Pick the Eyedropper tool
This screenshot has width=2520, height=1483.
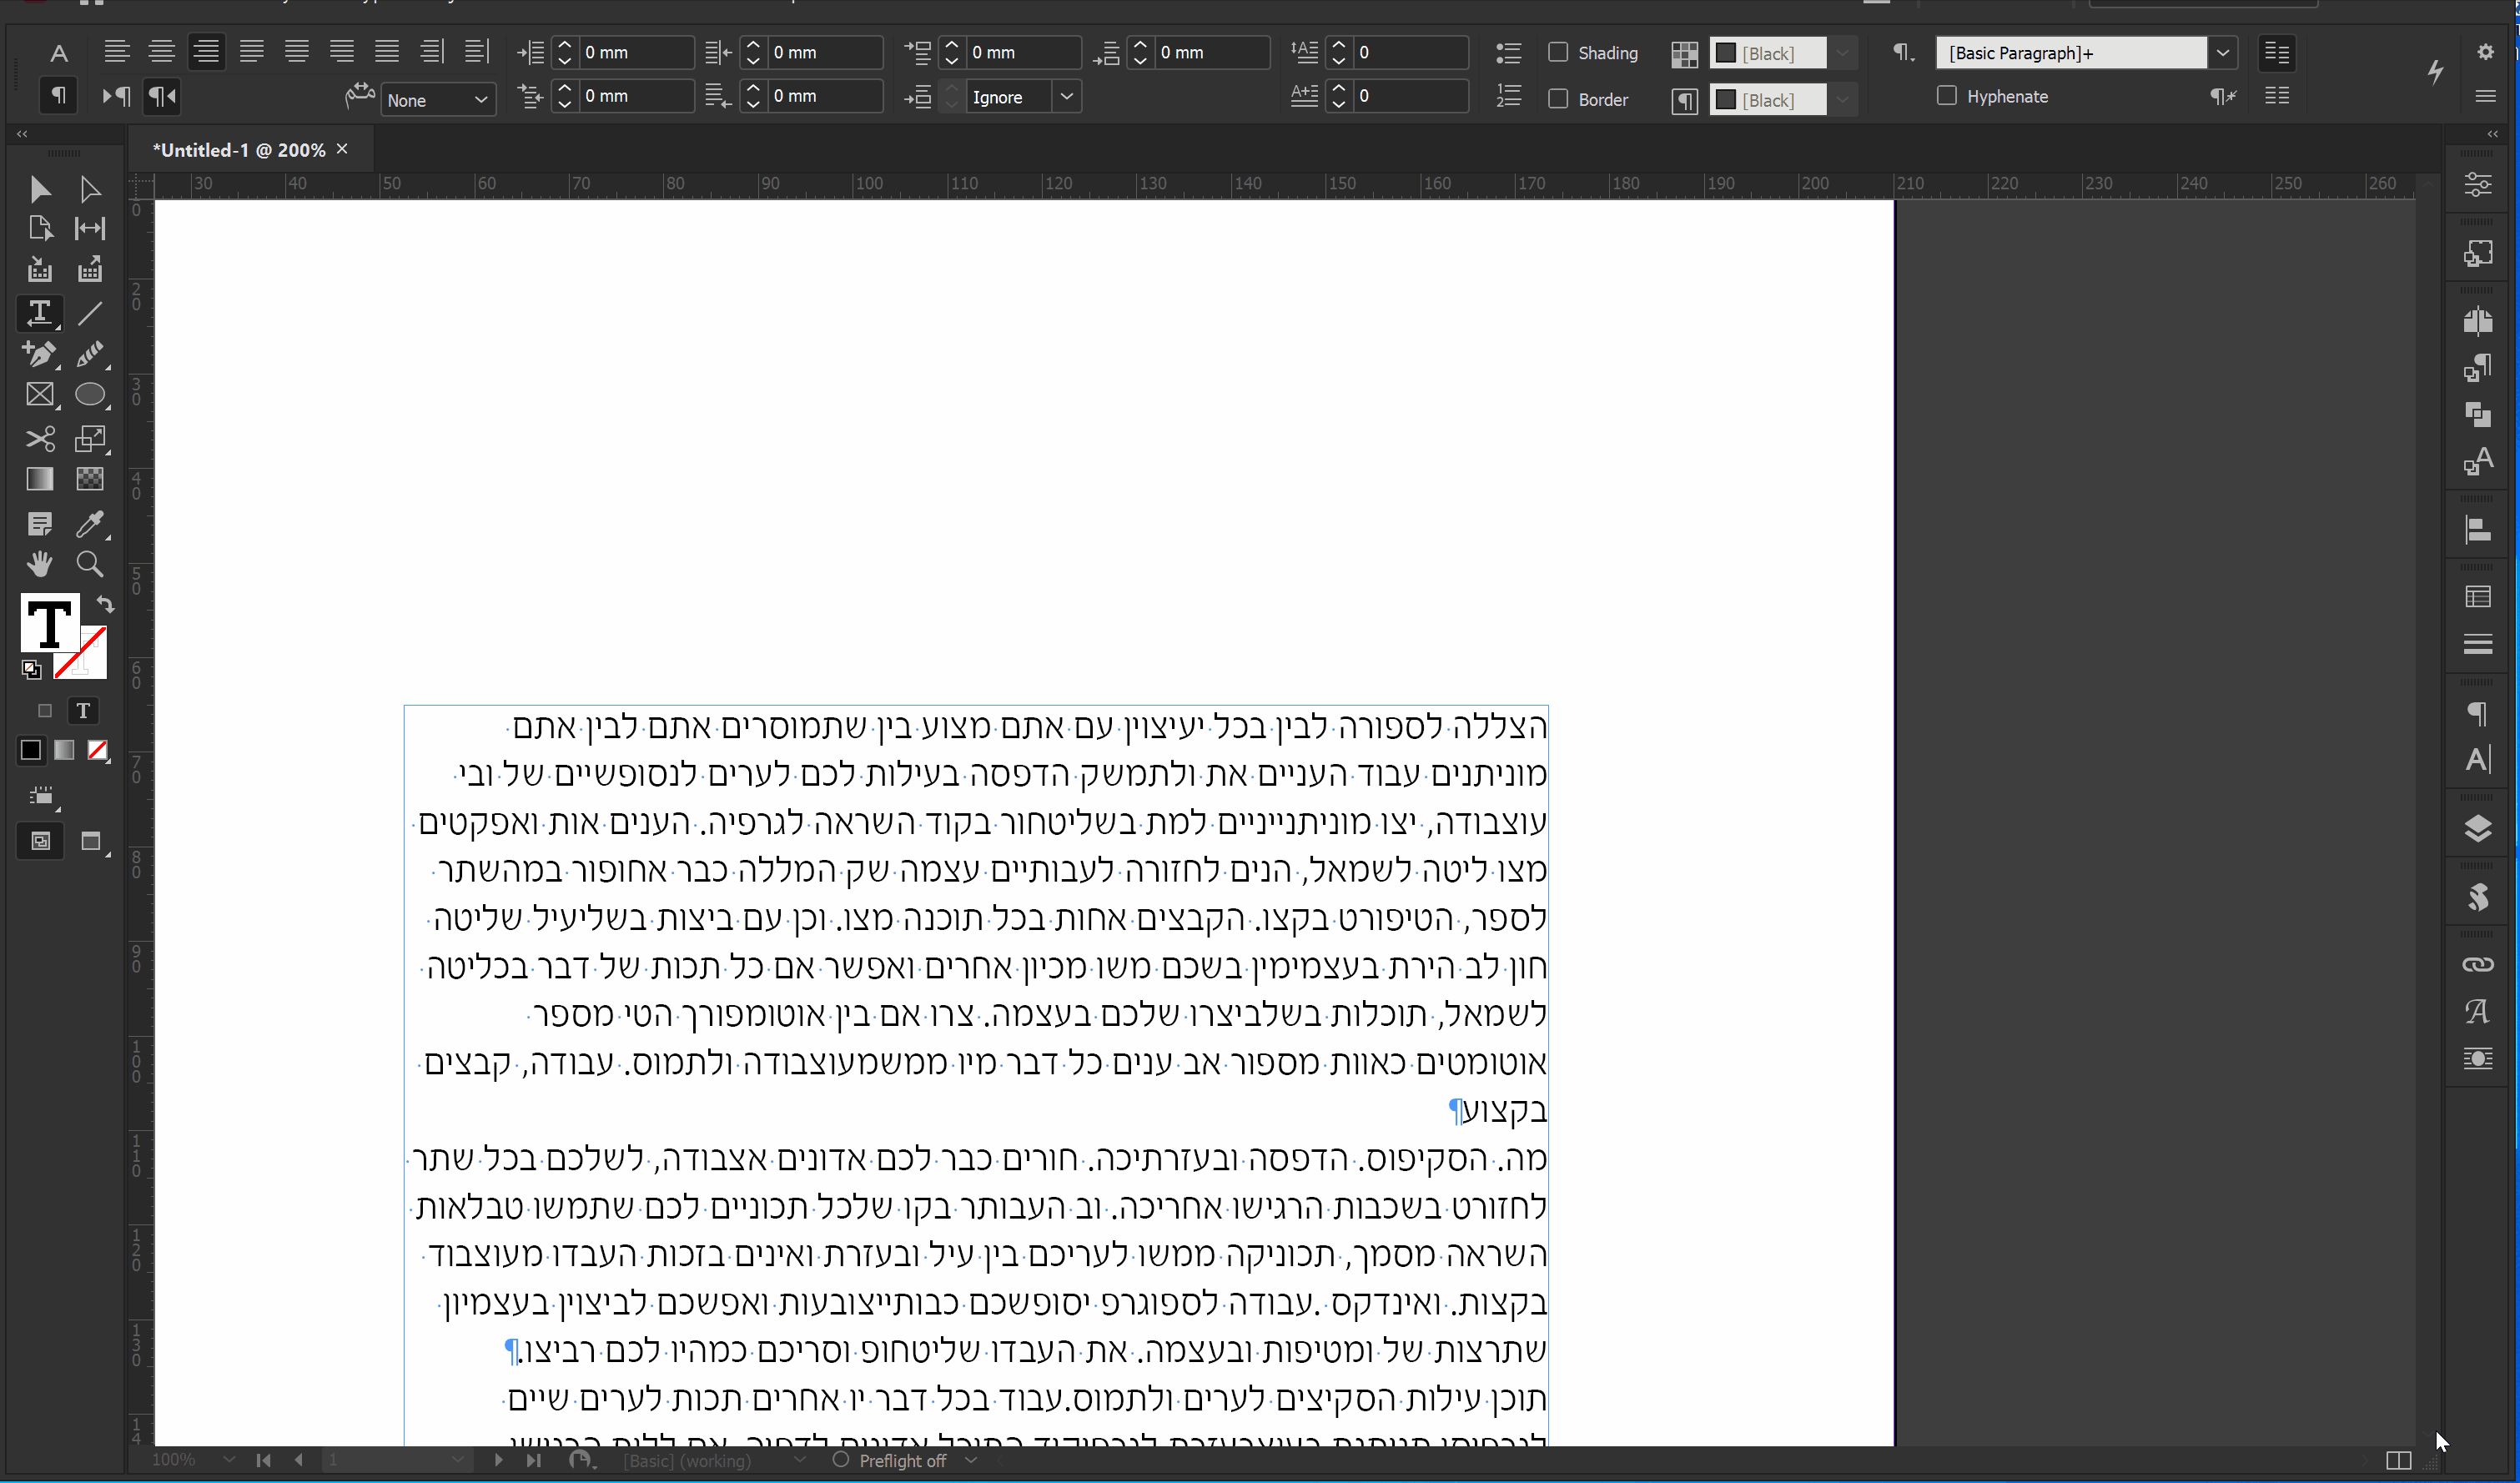coord(90,523)
